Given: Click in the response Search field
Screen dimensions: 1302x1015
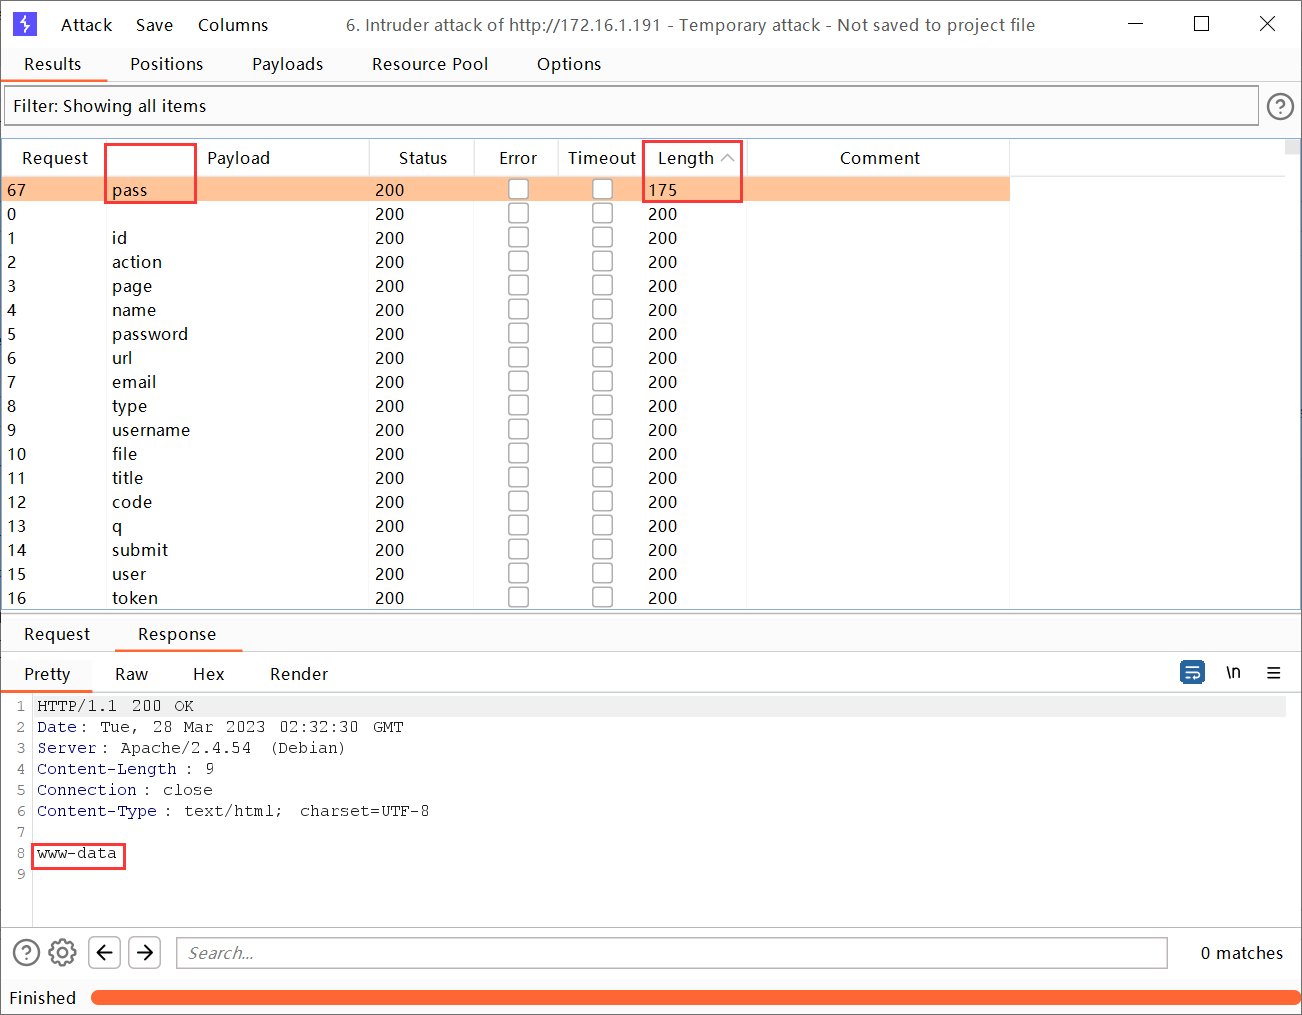Looking at the screenshot, I should point(672,953).
